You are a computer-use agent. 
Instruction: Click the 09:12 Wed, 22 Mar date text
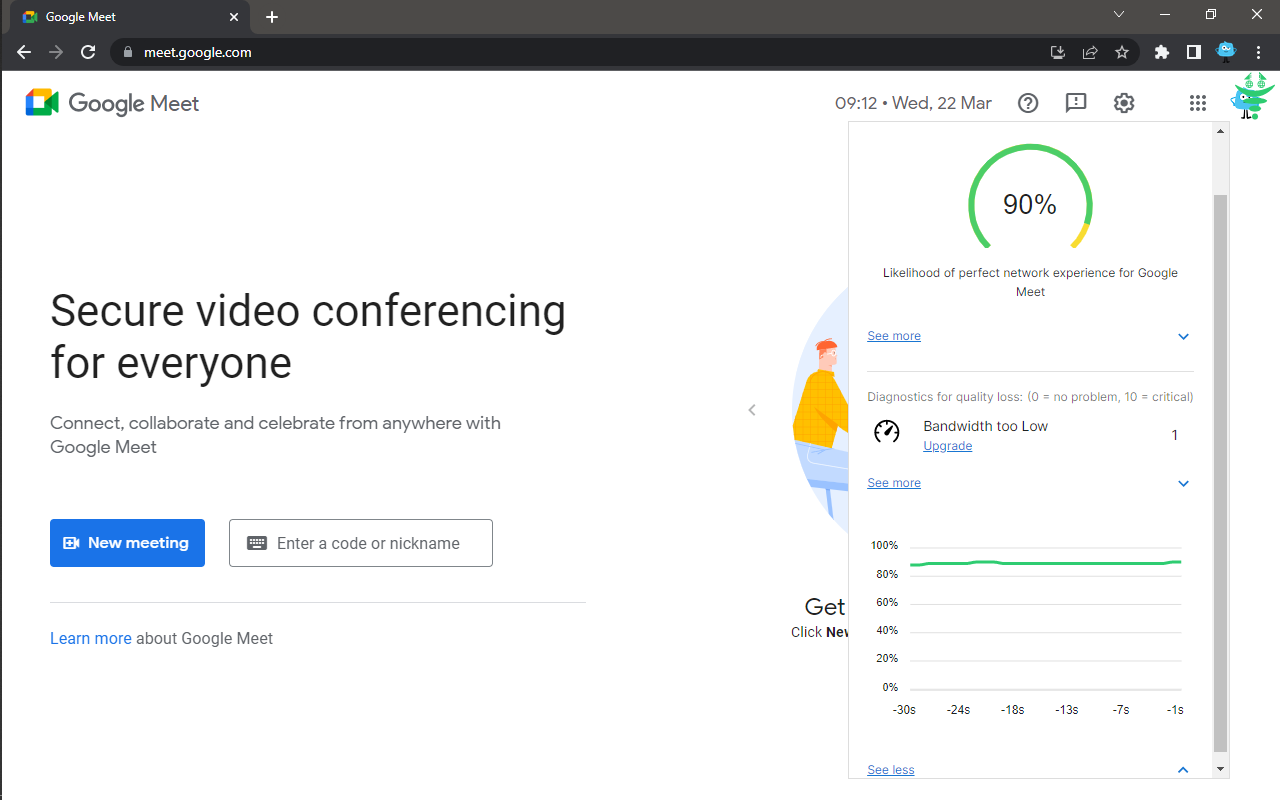click(913, 103)
